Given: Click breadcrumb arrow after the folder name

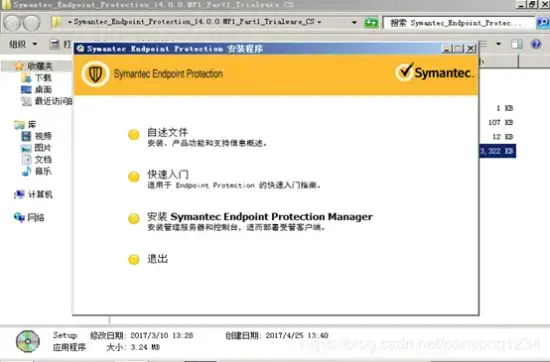Looking at the screenshot, I should click(319, 22).
